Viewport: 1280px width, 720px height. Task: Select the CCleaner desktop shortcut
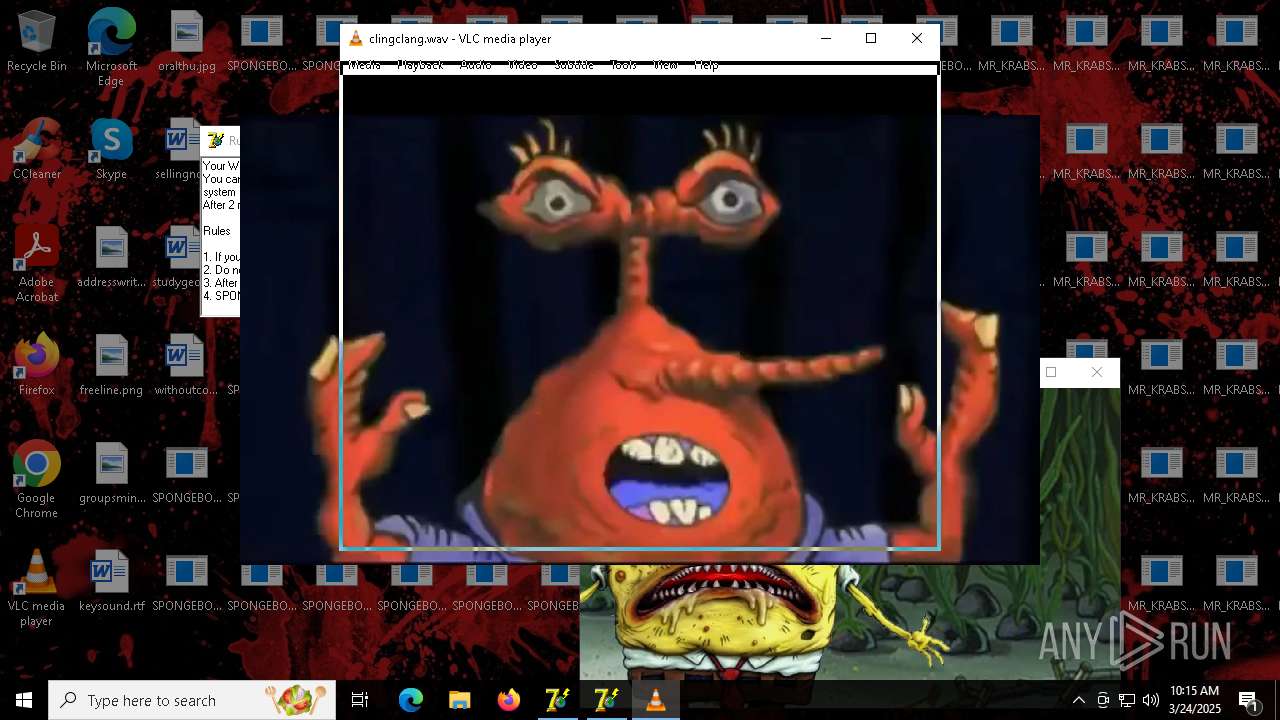pyautogui.click(x=37, y=150)
